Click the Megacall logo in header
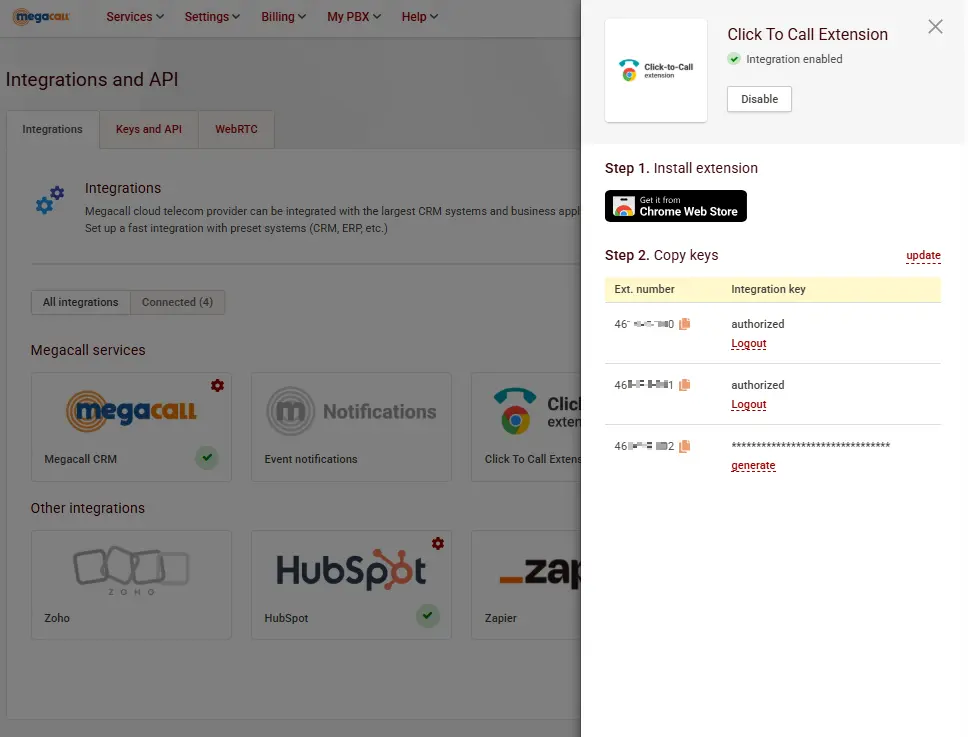Image resolution: width=968 pixels, height=737 pixels. coord(41,17)
